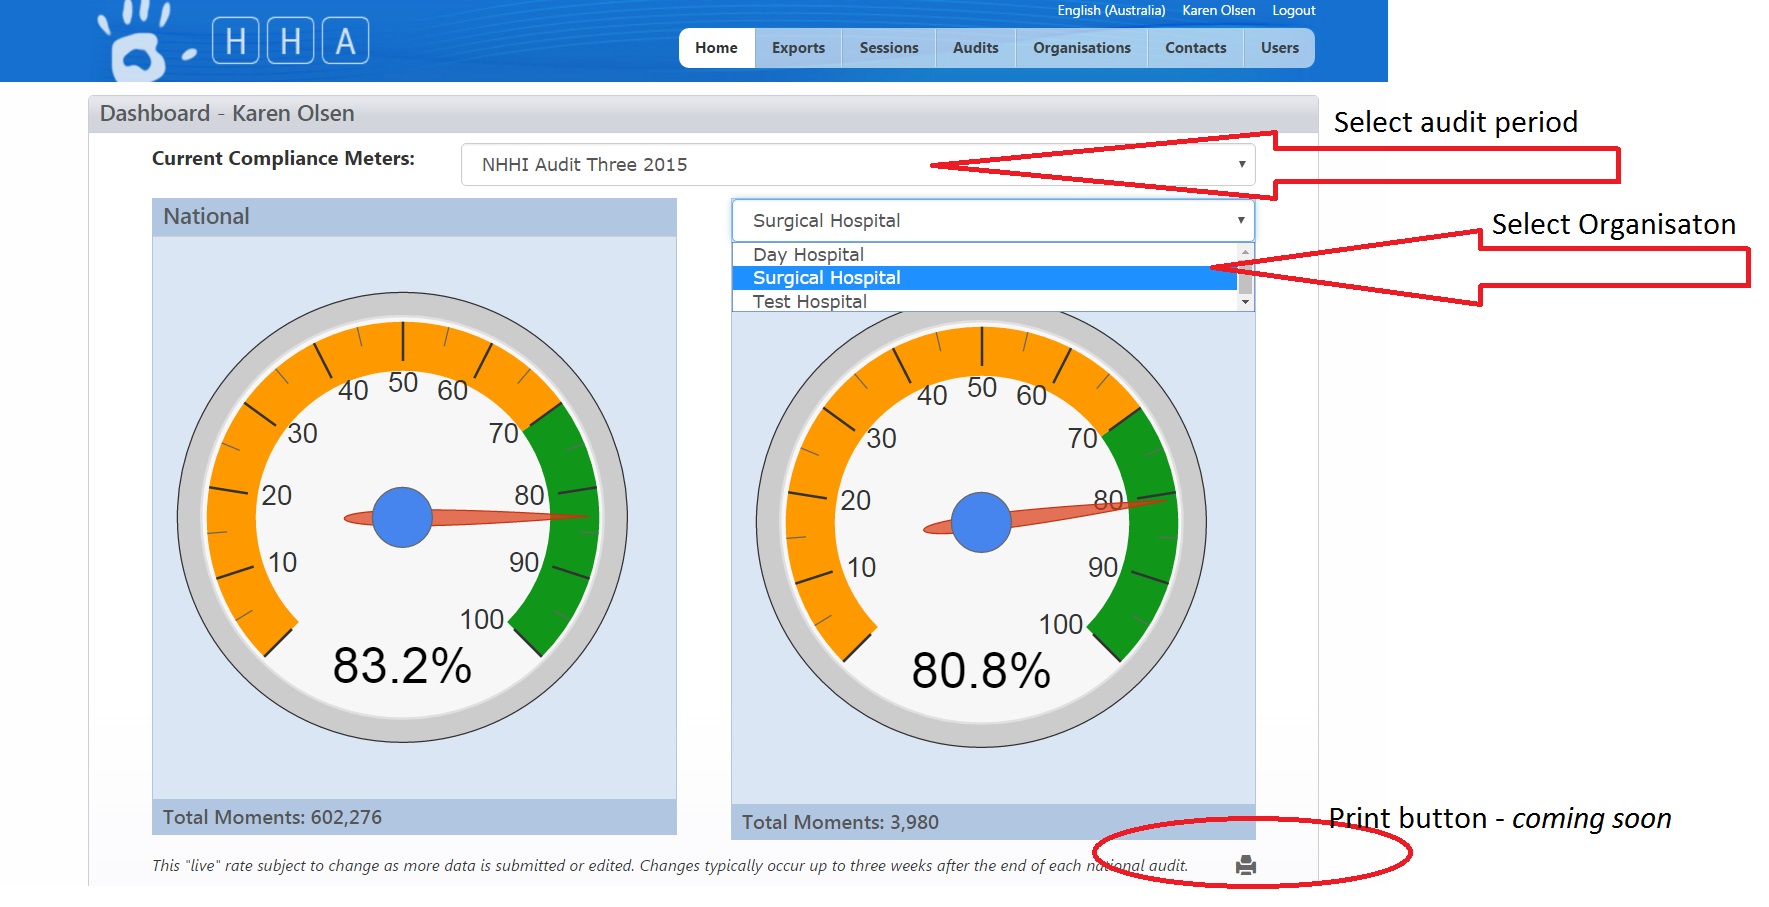Screen dimensions: 1769x907
Task: Pick the highlighted Surgical Hospital option
Action: [x=826, y=278]
